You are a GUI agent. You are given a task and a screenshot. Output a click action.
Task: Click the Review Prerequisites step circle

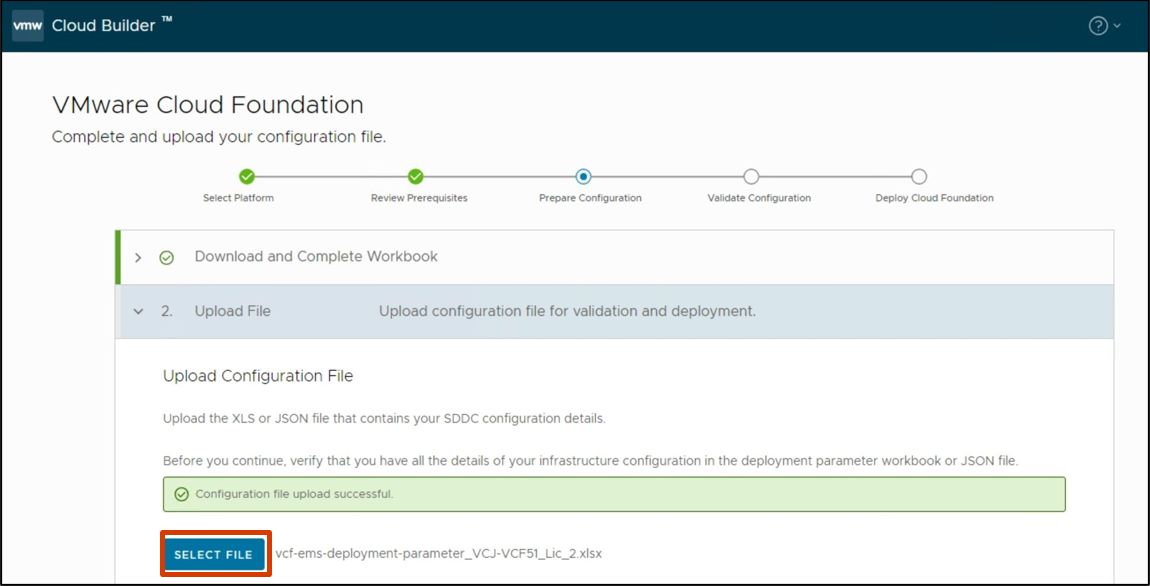(x=416, y=177)
